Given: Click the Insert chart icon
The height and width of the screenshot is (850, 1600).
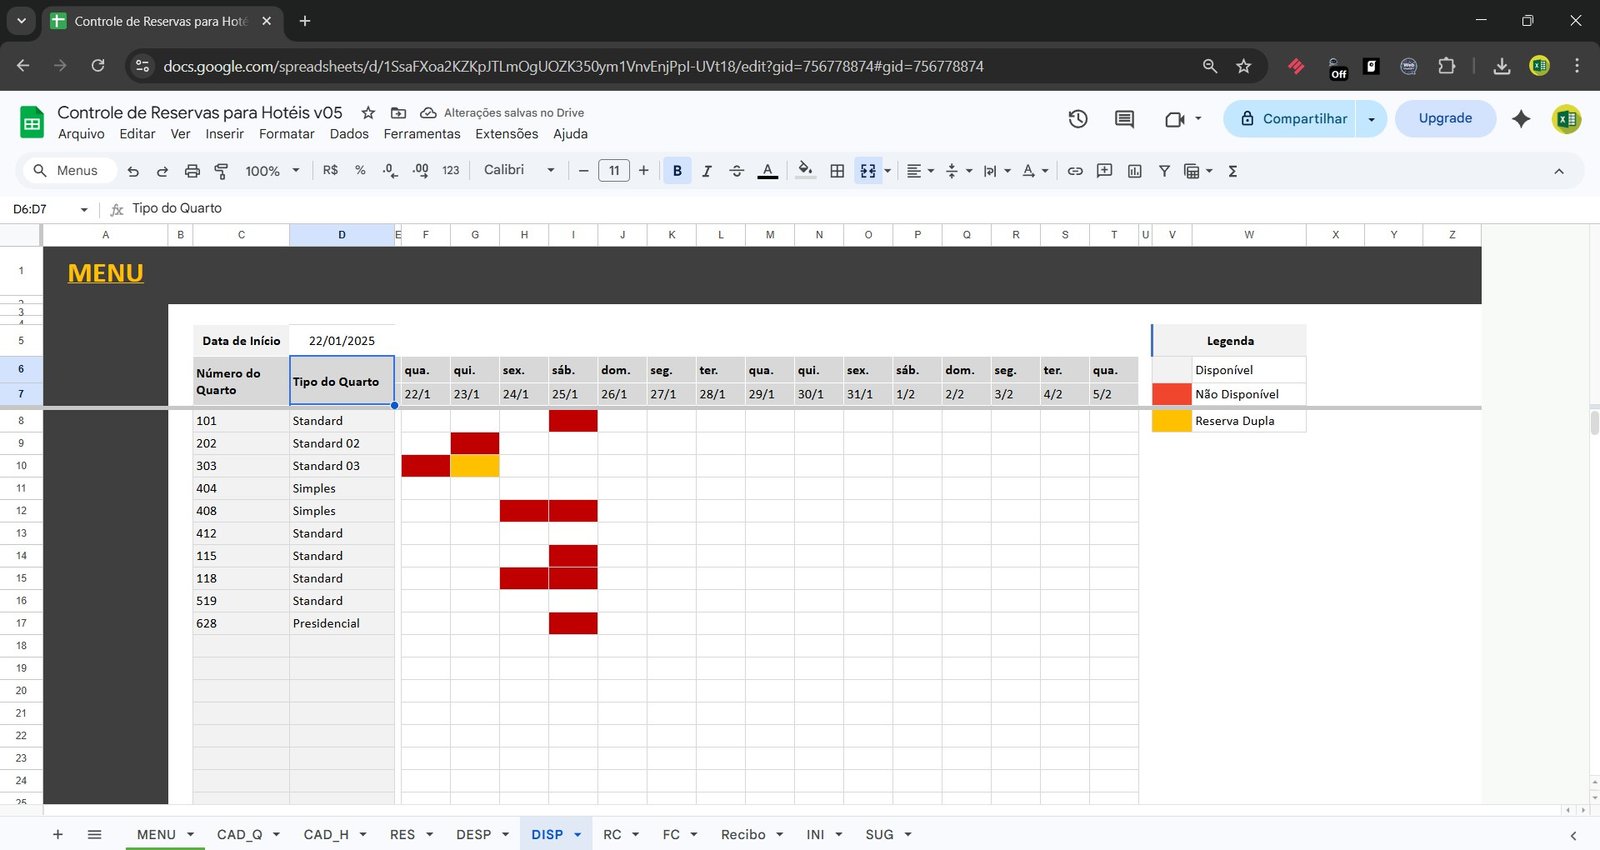Looking at the screenshot, I should [x=1135, y=171].
